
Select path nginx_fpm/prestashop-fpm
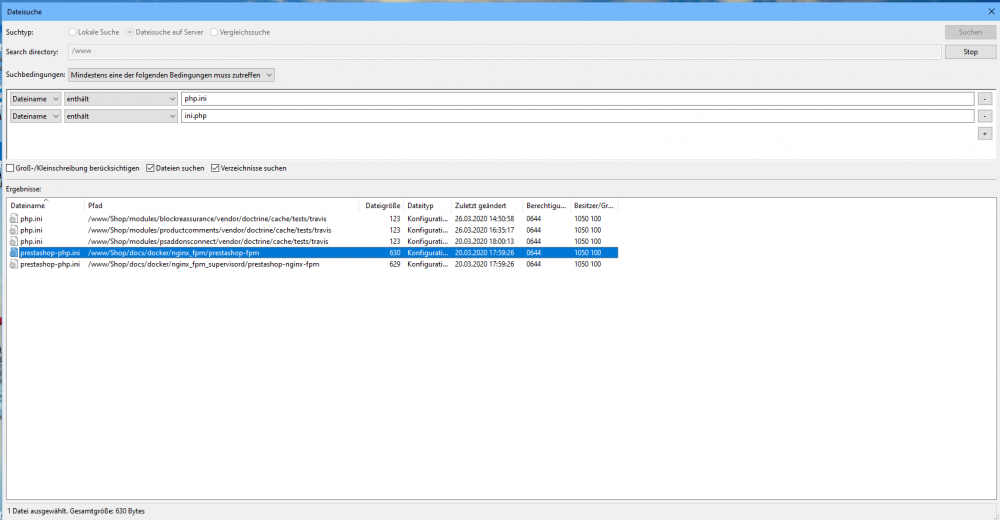point(173,253)
